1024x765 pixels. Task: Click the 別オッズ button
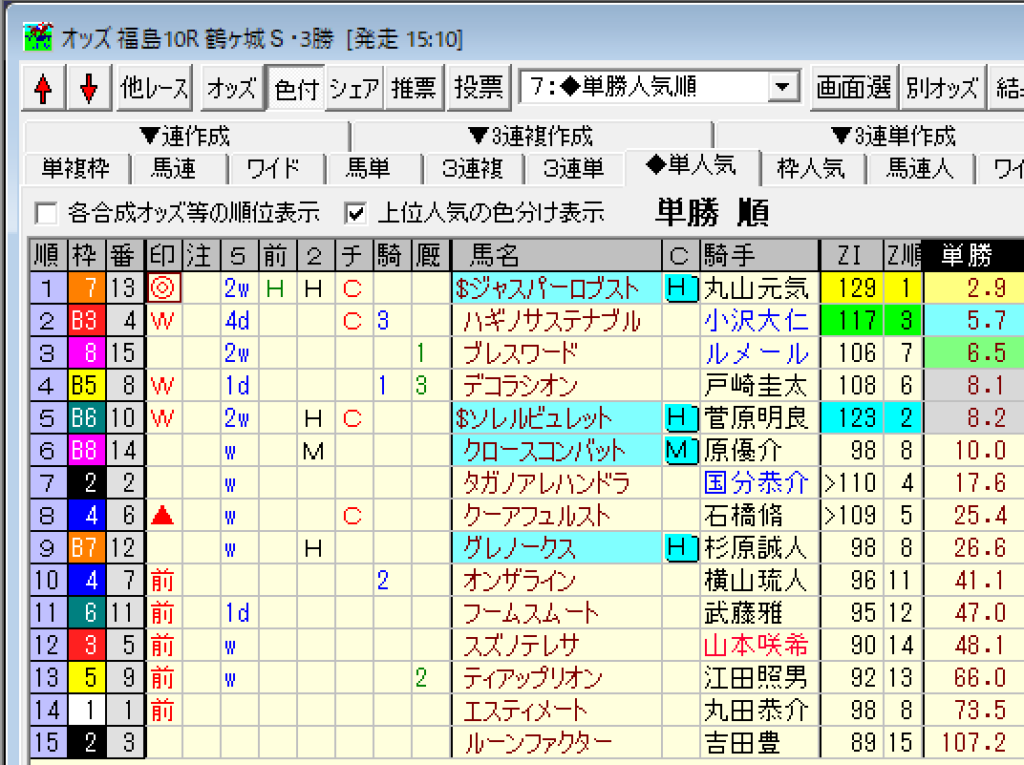[942, 88]
